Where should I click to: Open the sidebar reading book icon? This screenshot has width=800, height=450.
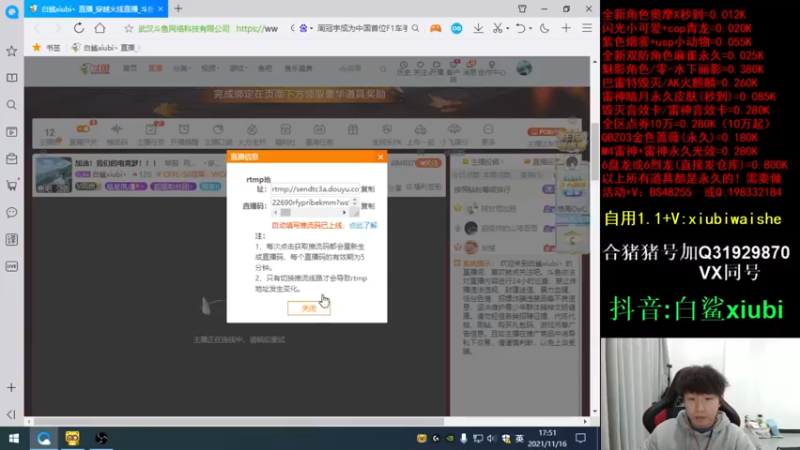pos(12,78)
